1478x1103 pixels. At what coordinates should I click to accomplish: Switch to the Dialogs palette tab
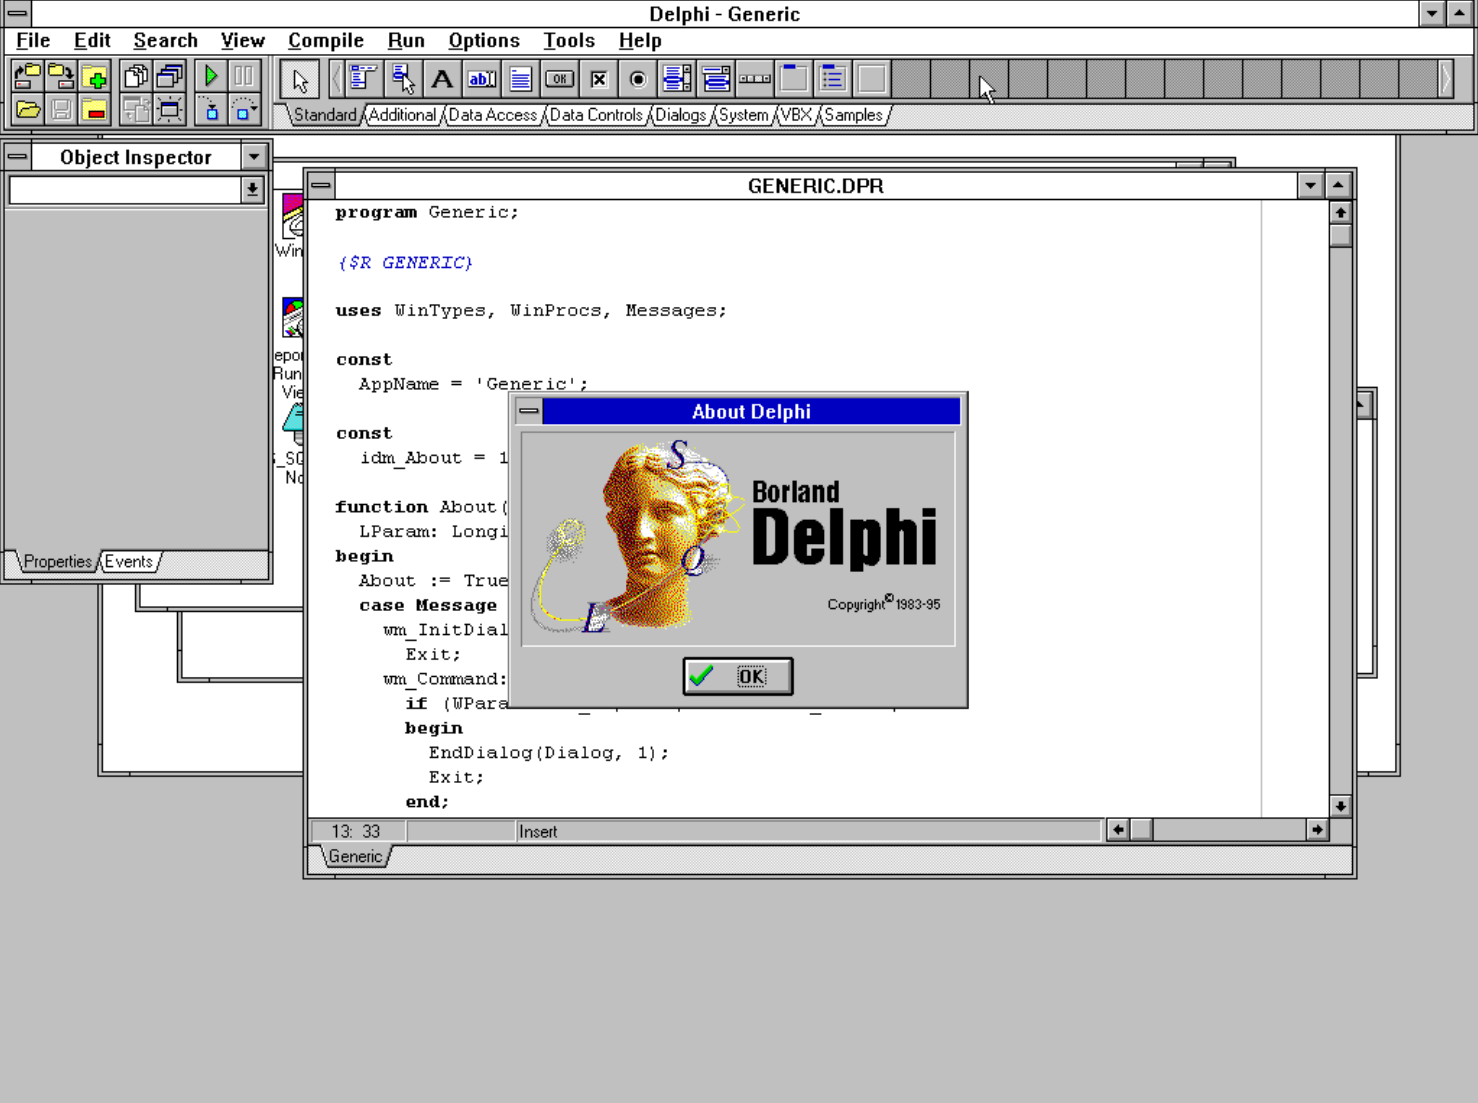click(x=680, y=115)
